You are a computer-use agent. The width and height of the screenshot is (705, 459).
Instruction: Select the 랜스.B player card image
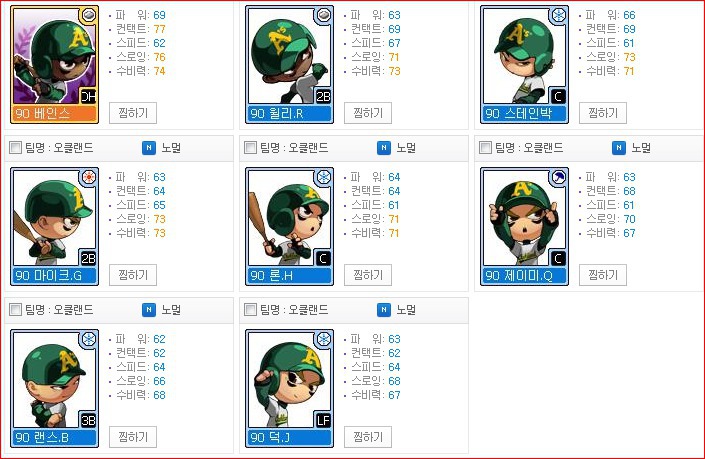pos(54,388)
